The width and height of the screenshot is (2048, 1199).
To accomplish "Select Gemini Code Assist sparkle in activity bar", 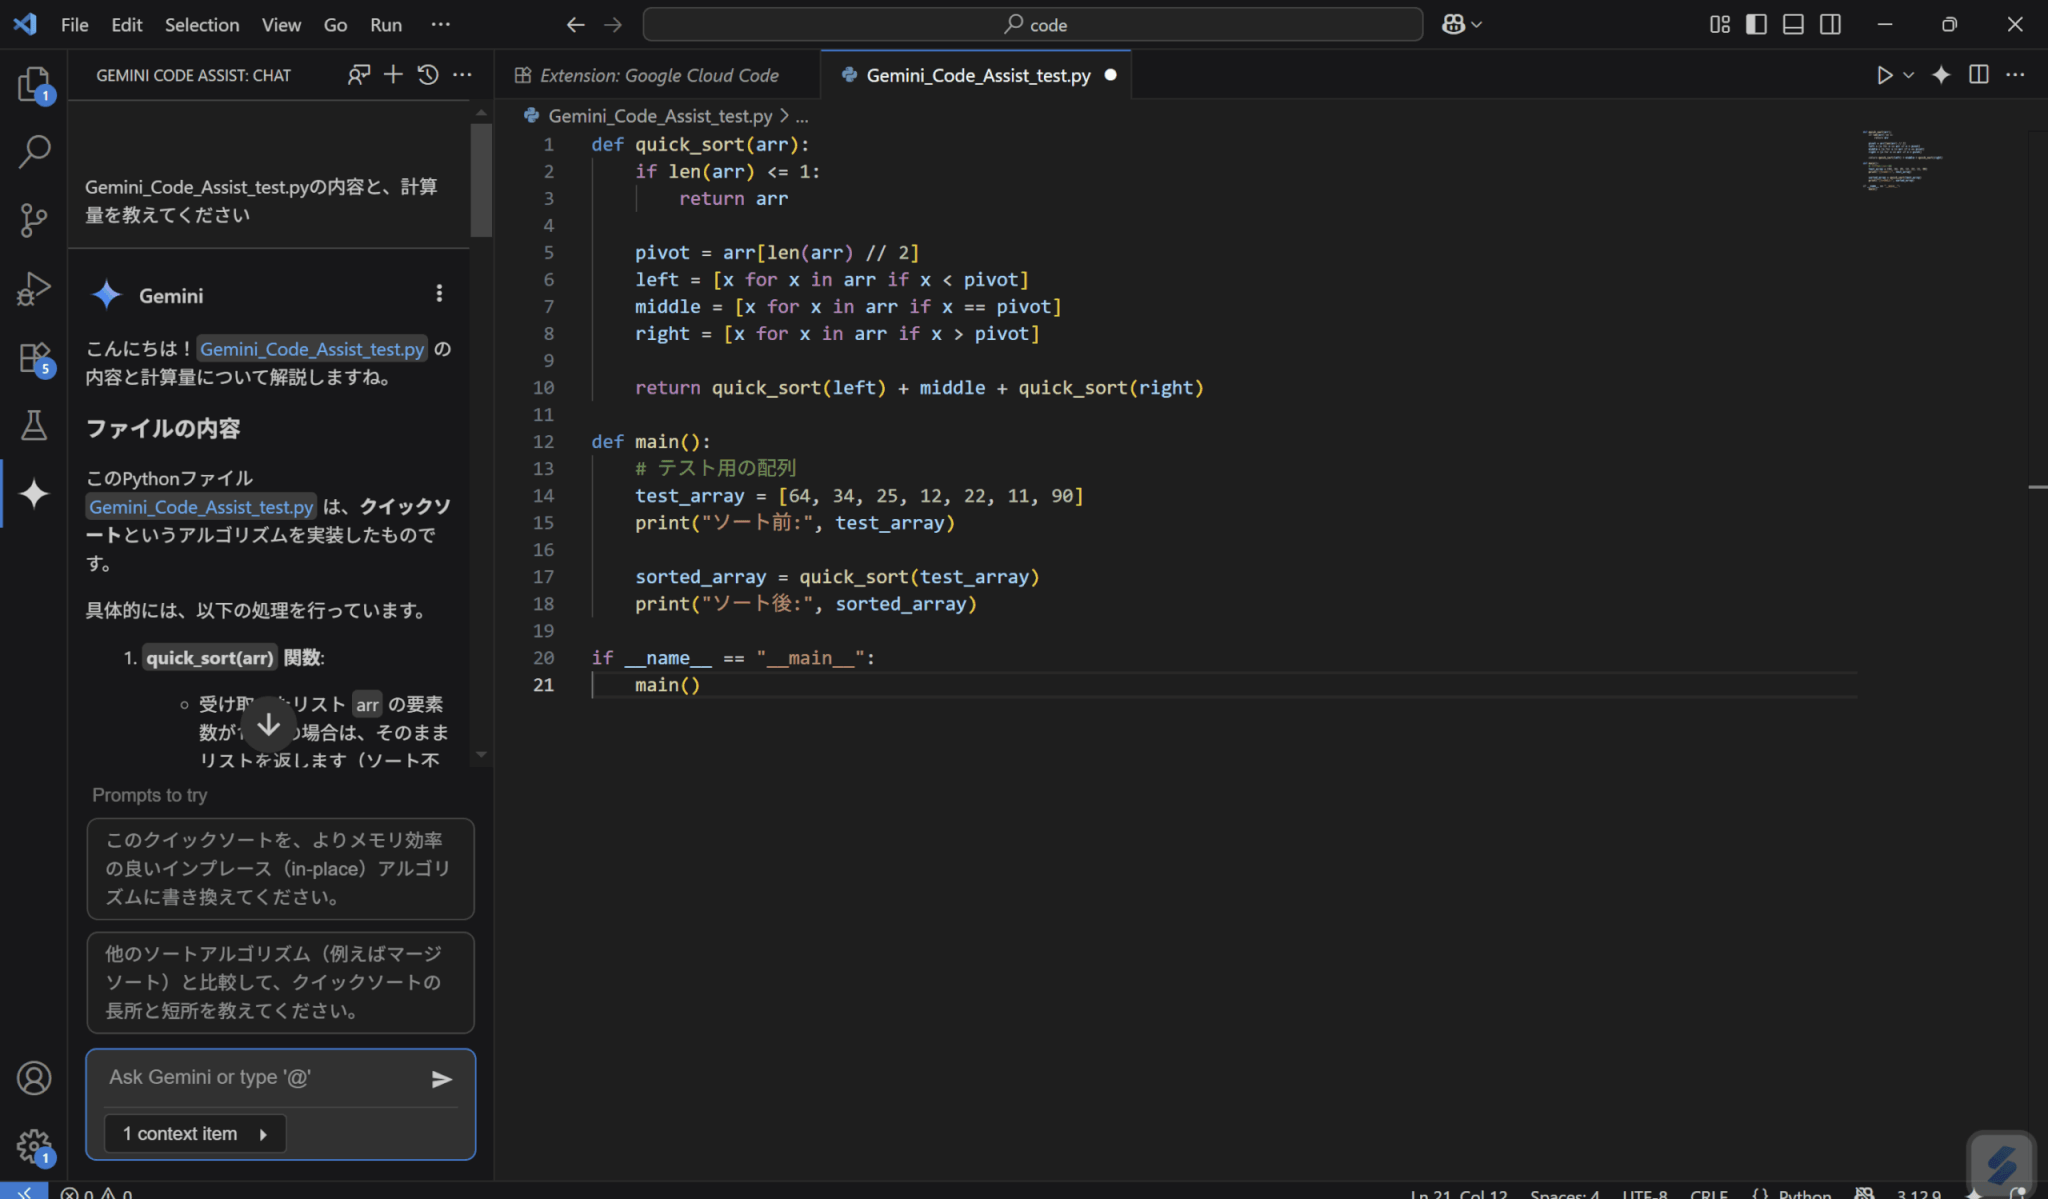I will point(34,493).
